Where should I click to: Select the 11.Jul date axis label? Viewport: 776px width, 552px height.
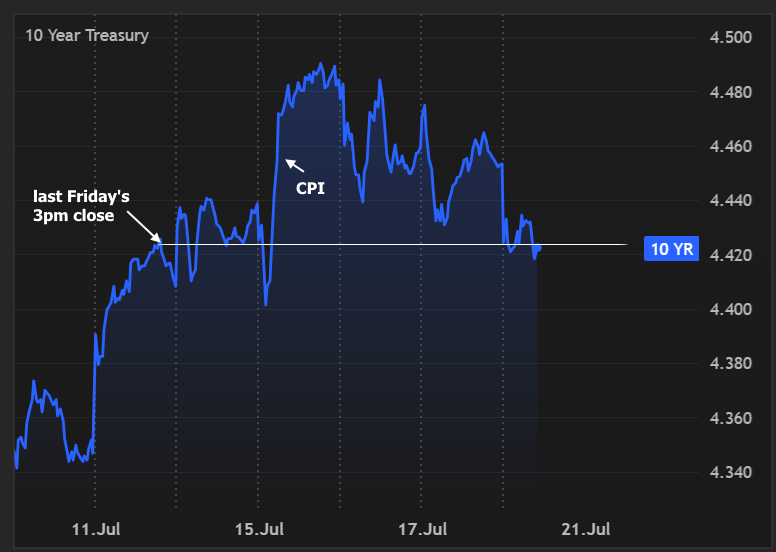[x=96, y=529]
